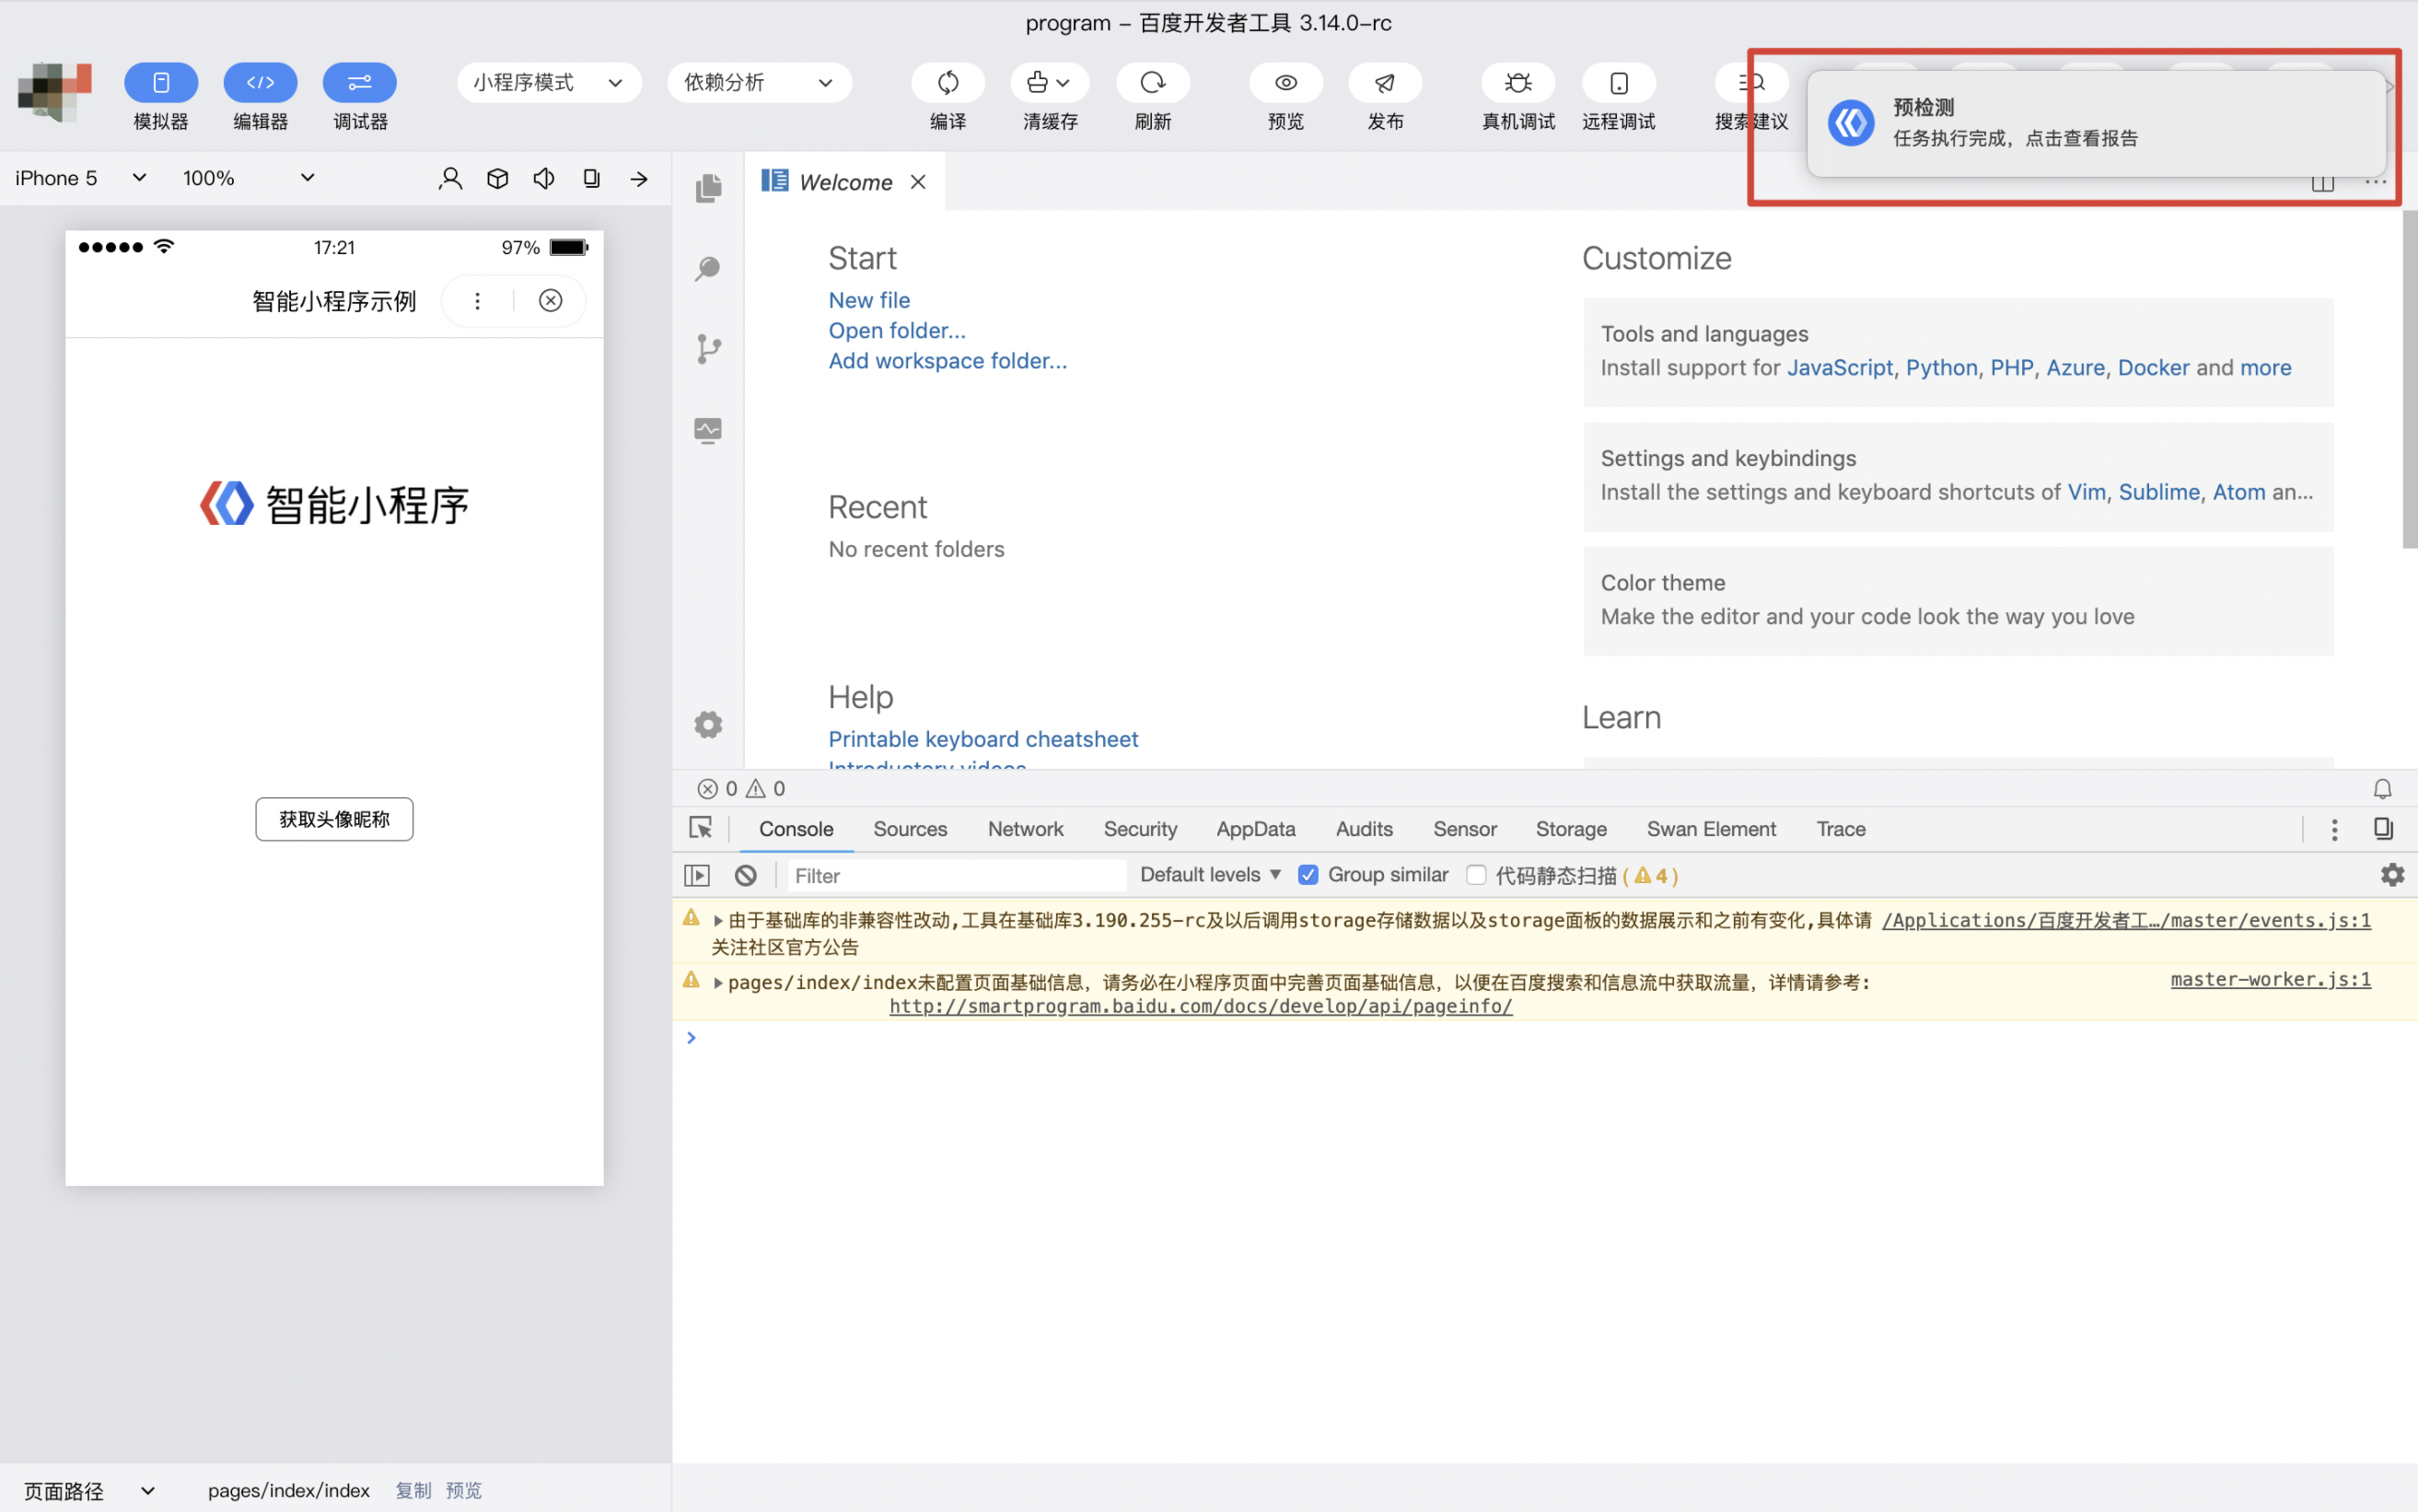Toggle the 代码静态扫描 checkbox
The width and height of the screenshot is (2418, 1512).
pyautogui.click(x=1474, y=875)
